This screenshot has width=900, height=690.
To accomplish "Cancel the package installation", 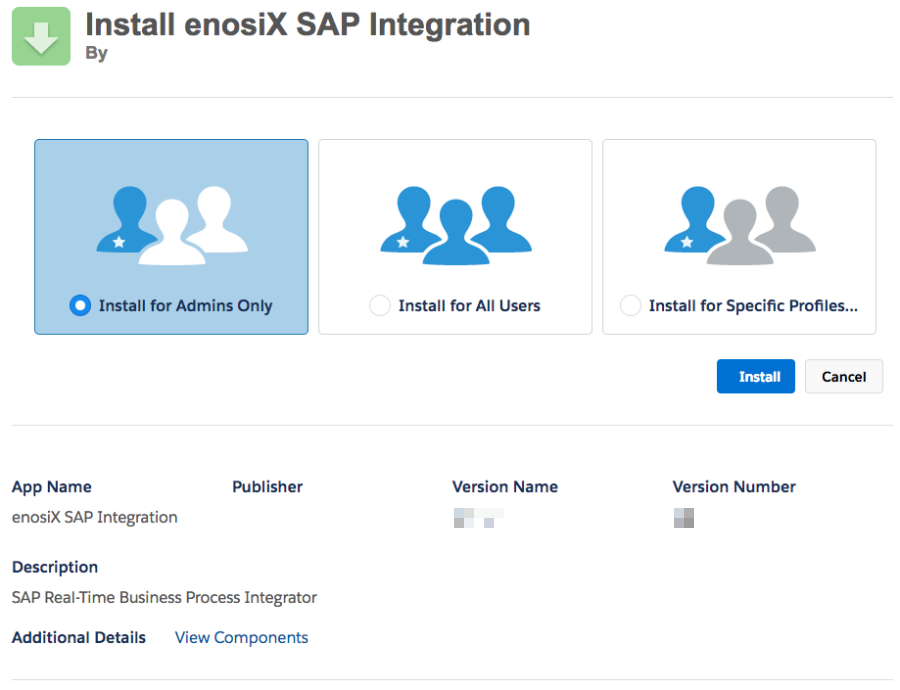I will coord(844,377).
